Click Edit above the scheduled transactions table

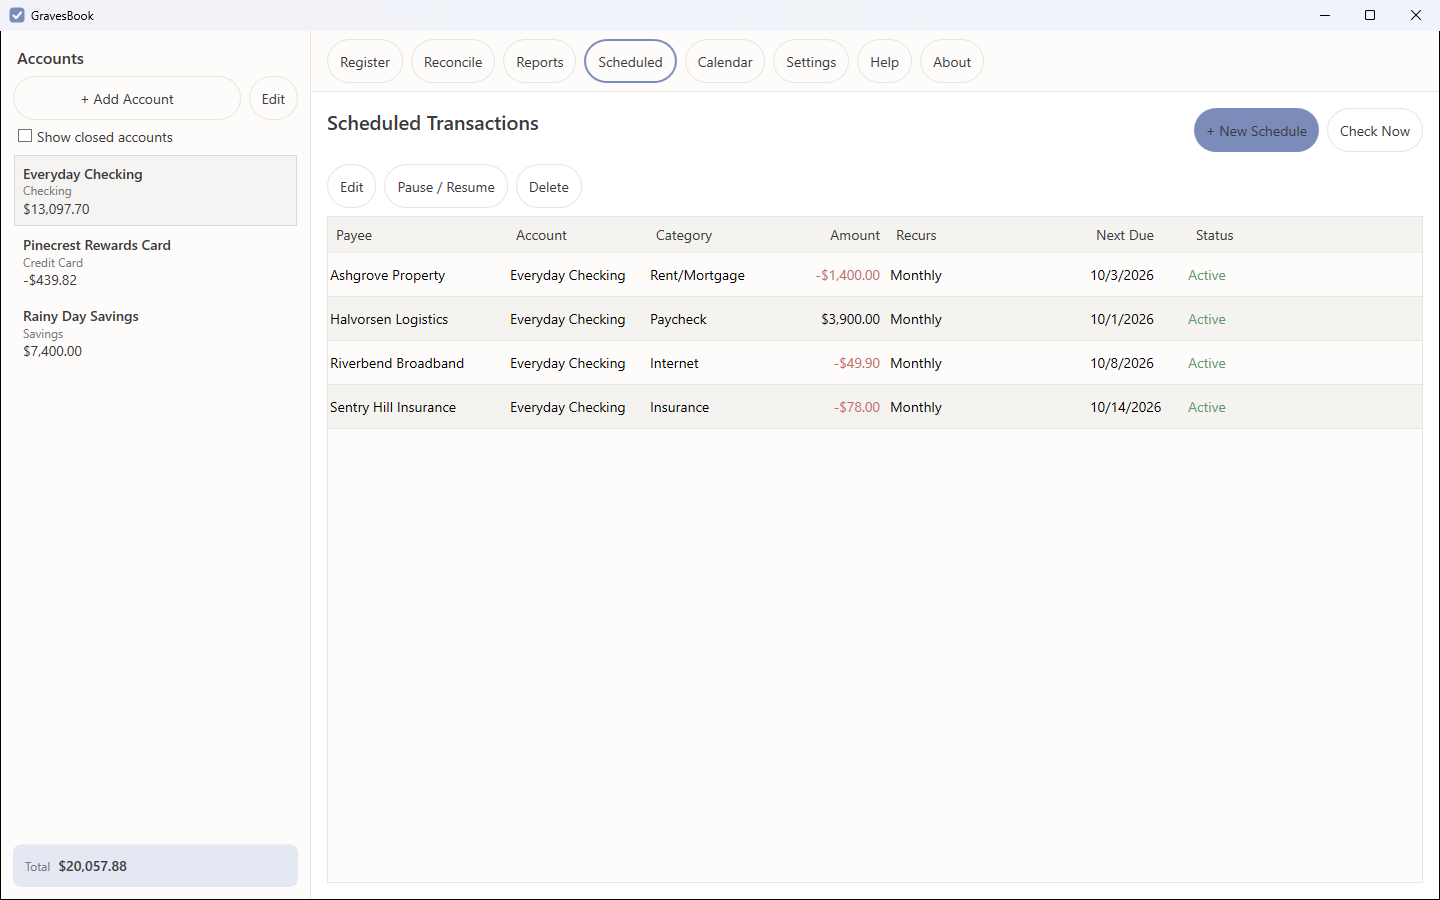(352, 187)
